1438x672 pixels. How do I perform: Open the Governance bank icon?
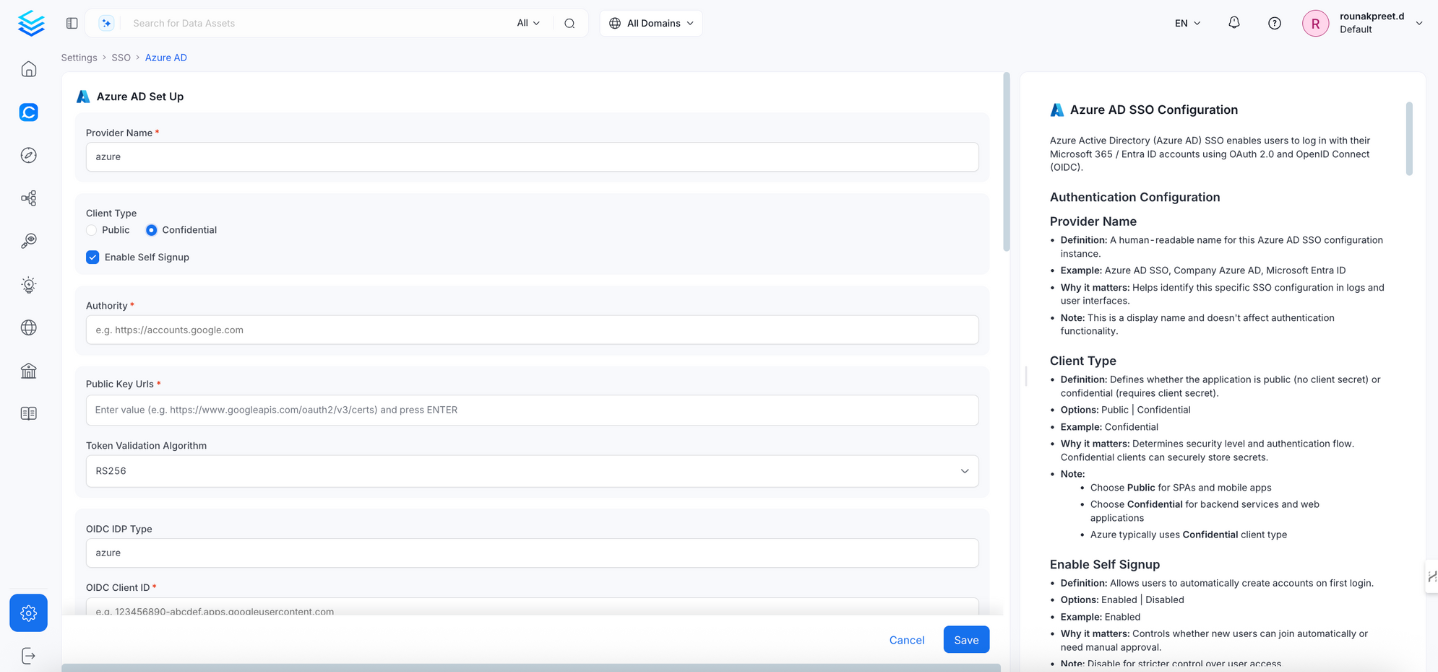[x=29, y=371]
